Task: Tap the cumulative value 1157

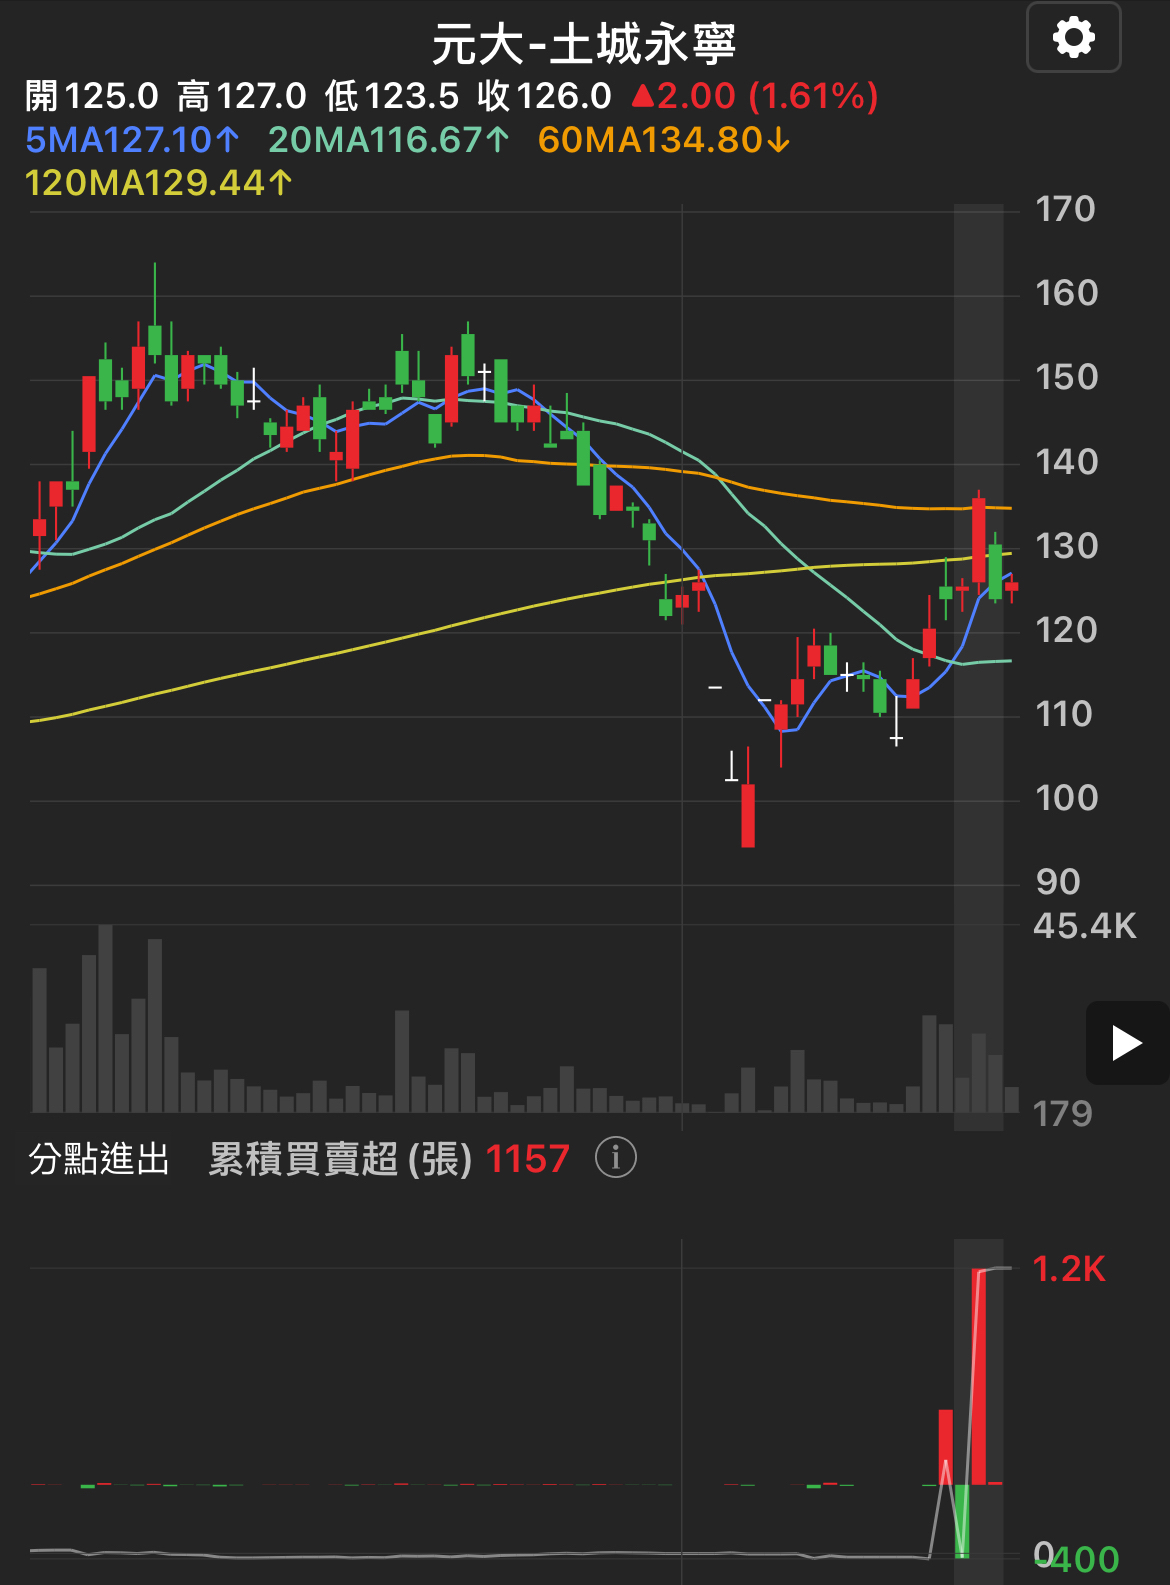Action: (x=528, y=1159)
